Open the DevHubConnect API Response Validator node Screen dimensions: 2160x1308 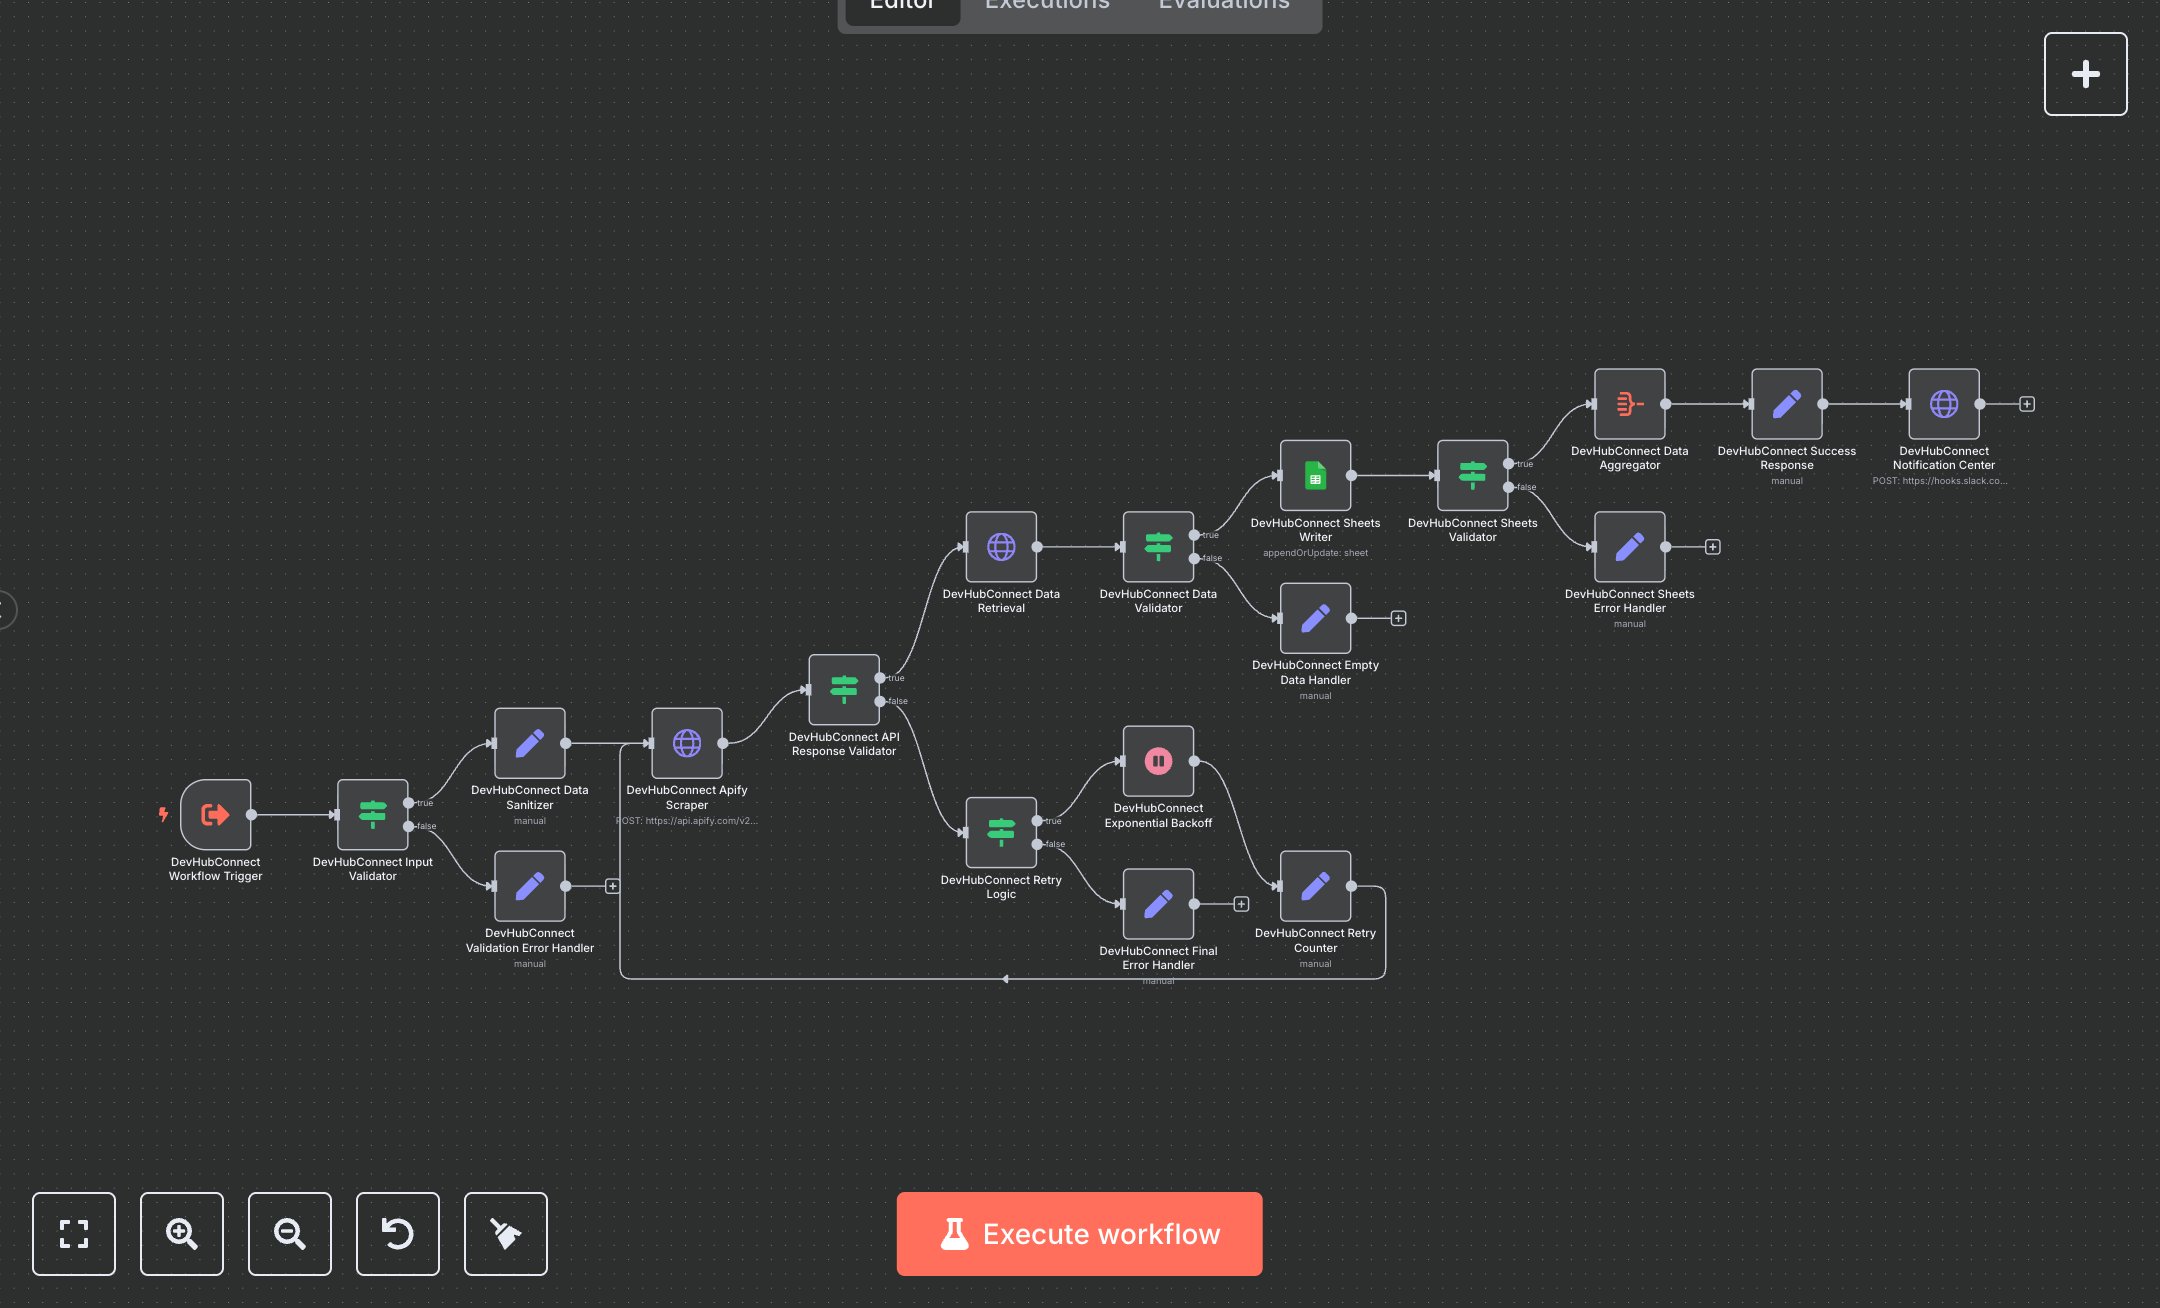(x=844, y=689)
